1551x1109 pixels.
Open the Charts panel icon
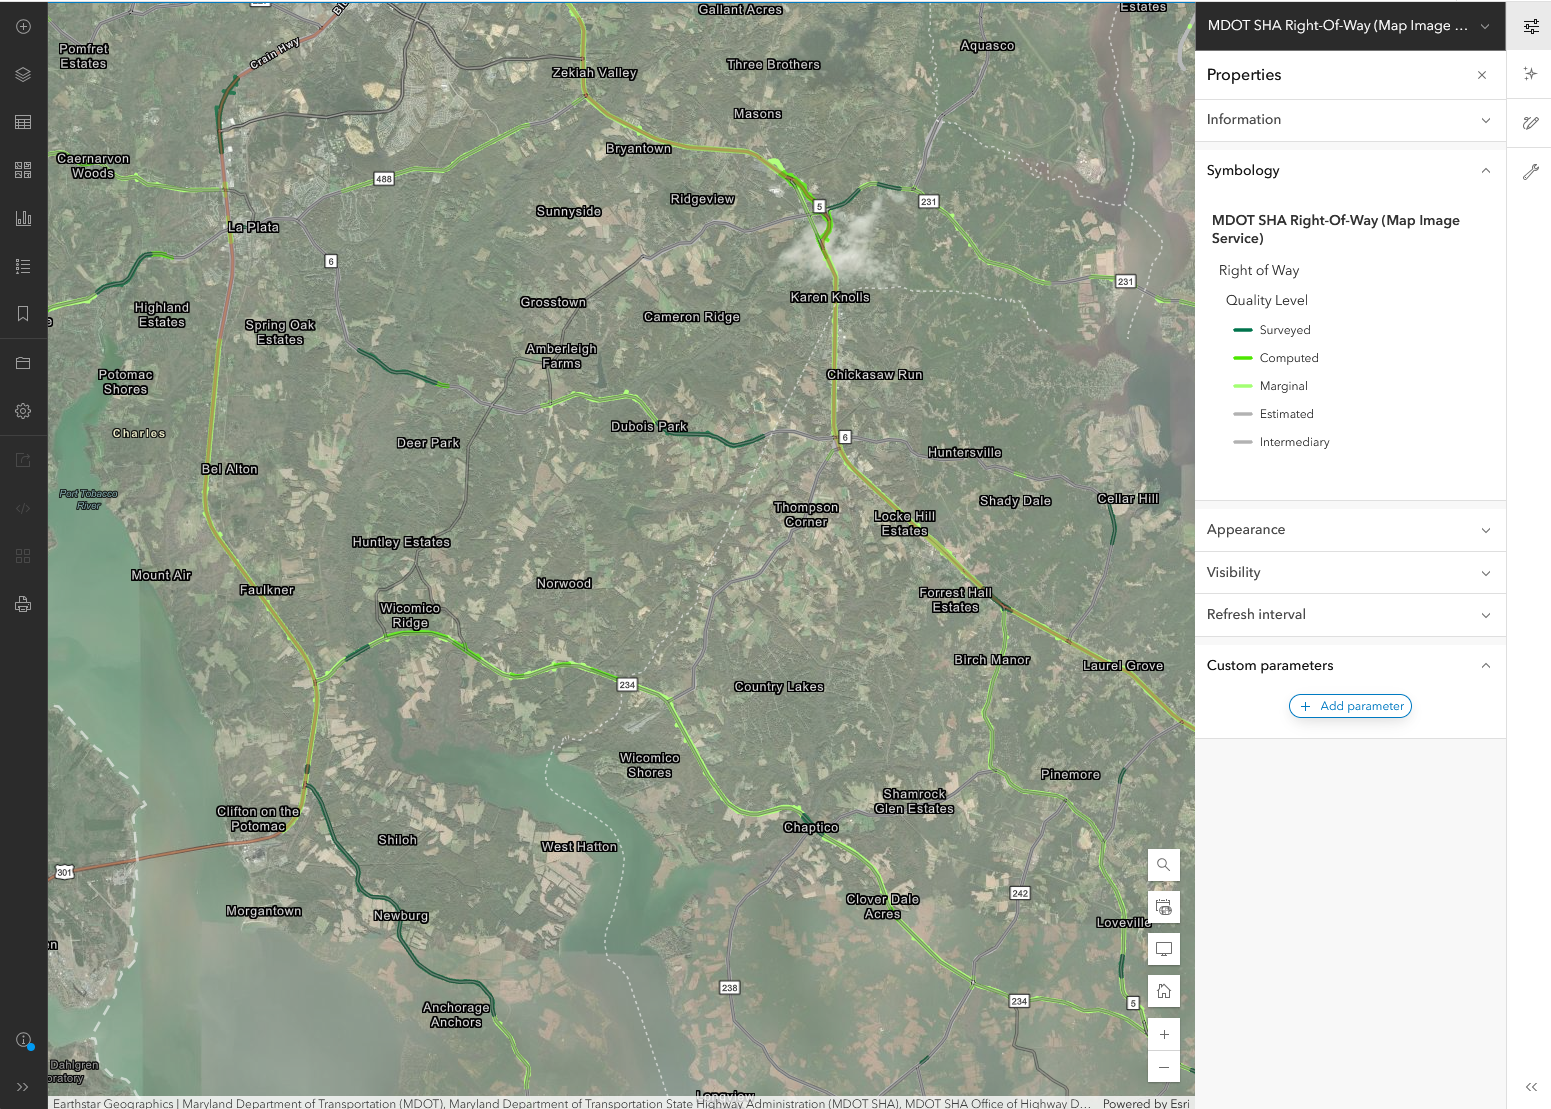[x=23, y=218]
